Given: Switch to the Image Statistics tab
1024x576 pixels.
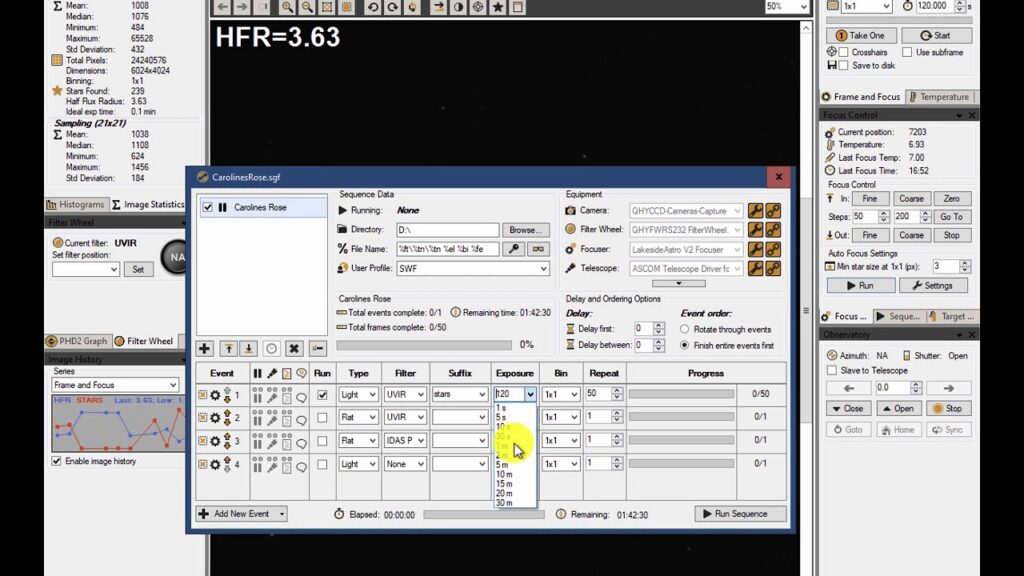Looking at the screenshot, I should [x=148, y=204].
